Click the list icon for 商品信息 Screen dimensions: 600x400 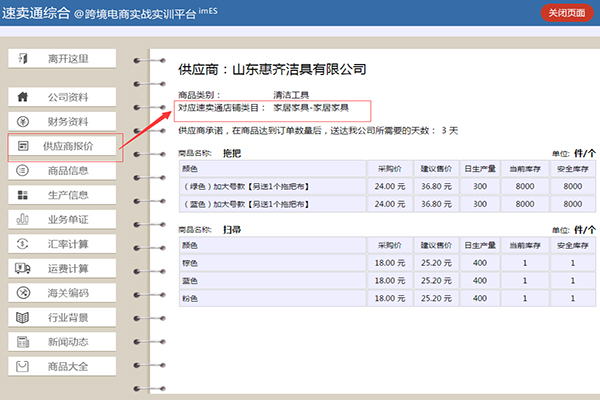coord(23,171)
